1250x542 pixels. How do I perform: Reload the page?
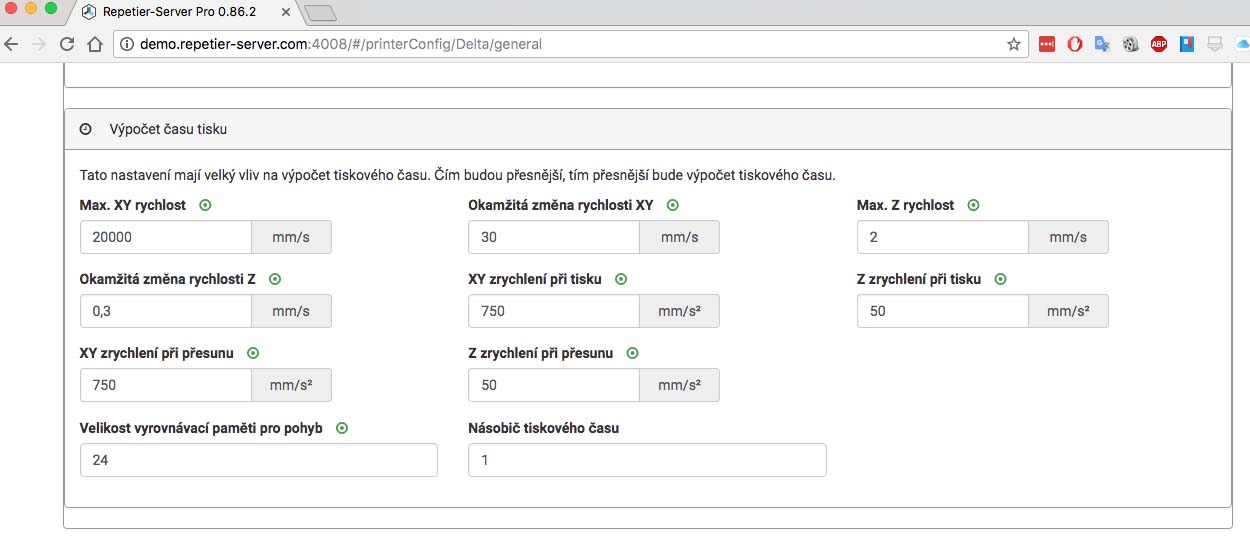coord(68,44)
